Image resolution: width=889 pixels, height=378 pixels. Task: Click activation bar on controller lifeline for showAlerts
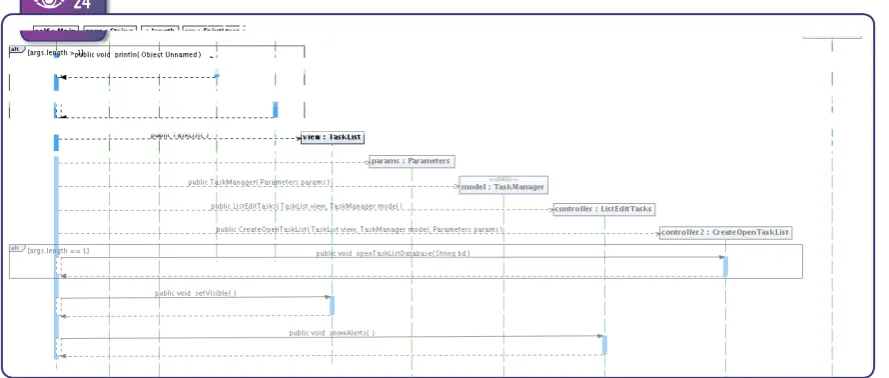pos(604,345)
